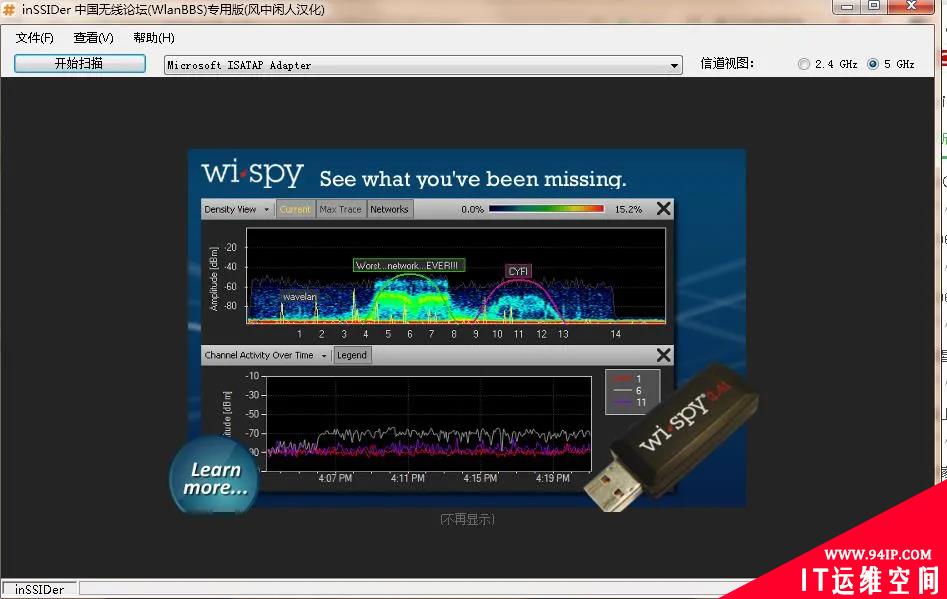Image resolution: width=947 pixels, height=599 pixels.
Task: Click the 开始扫描 button
Action: click(80, 63)
